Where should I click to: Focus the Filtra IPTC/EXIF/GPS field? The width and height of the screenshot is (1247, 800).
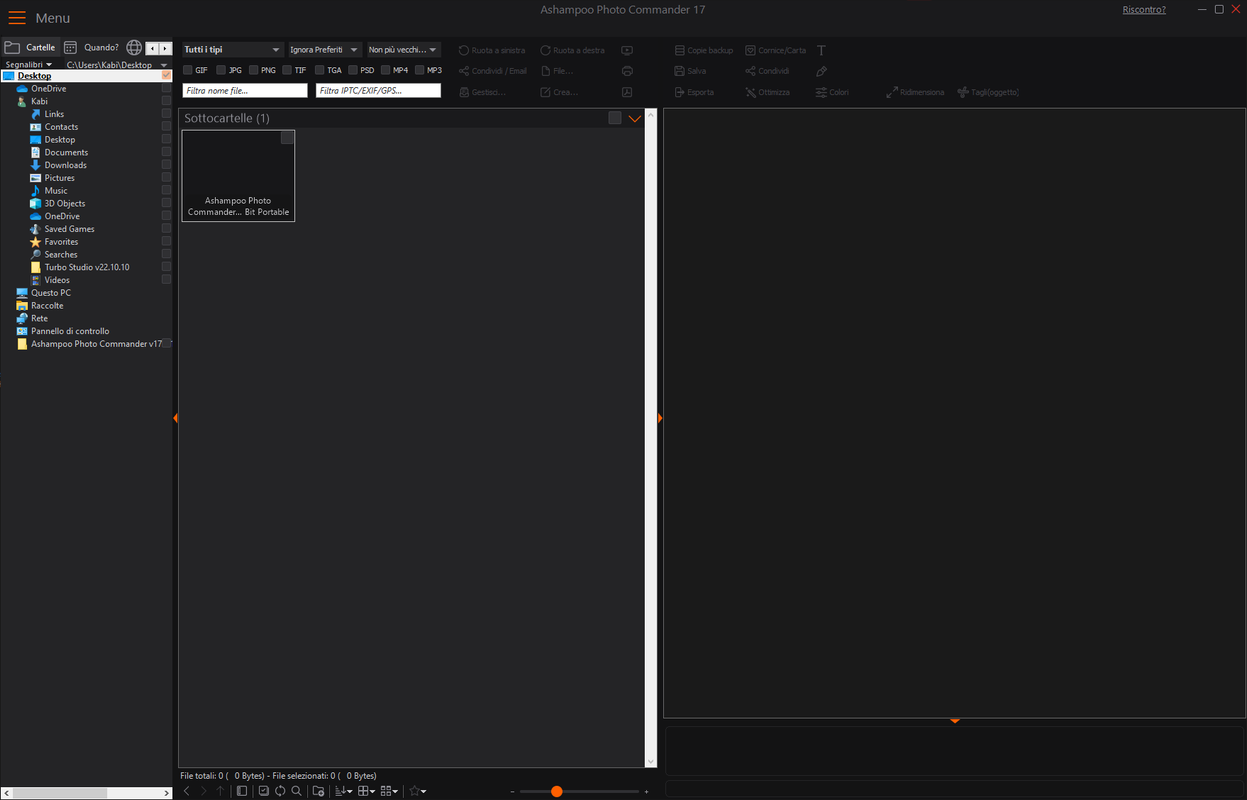378,90
